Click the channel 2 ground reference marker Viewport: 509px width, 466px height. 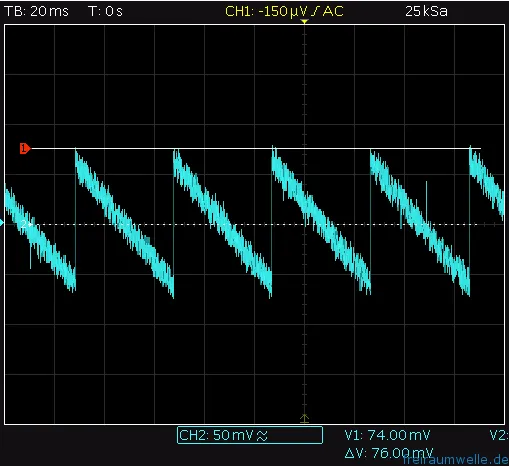point(26,224)
